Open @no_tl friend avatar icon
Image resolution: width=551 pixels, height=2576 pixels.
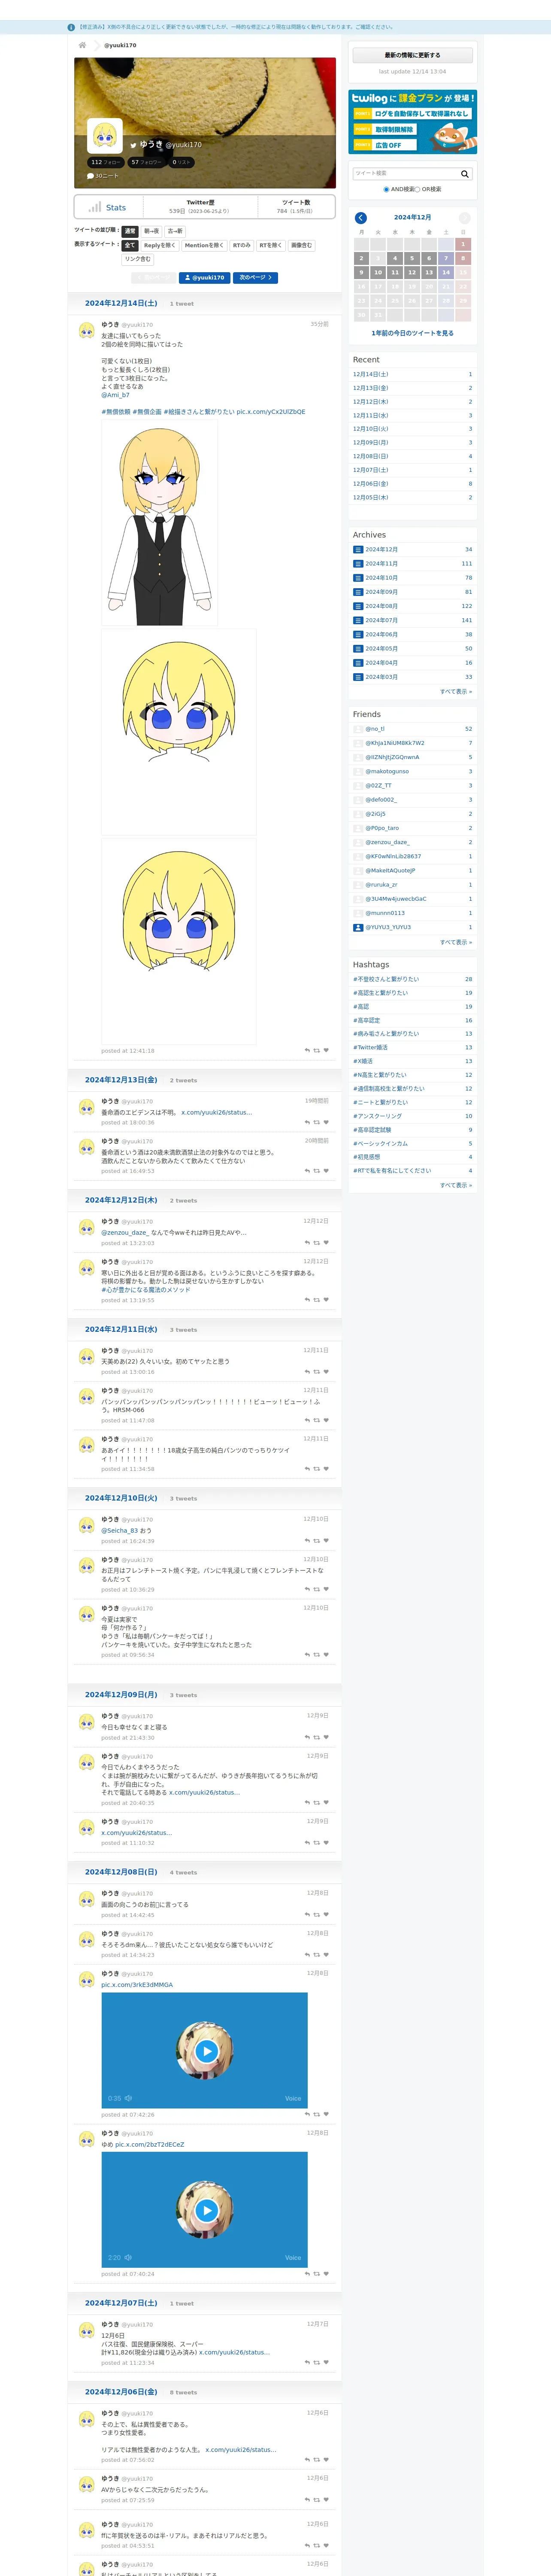tap(358, 729)
